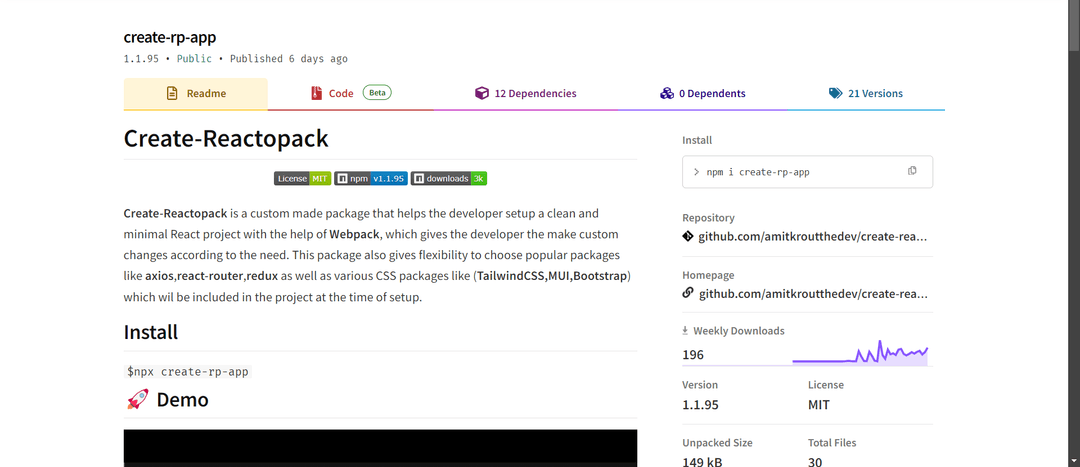Click the Weekly Downloads arrow icon
1080x467 pixels.
[685, 331]
